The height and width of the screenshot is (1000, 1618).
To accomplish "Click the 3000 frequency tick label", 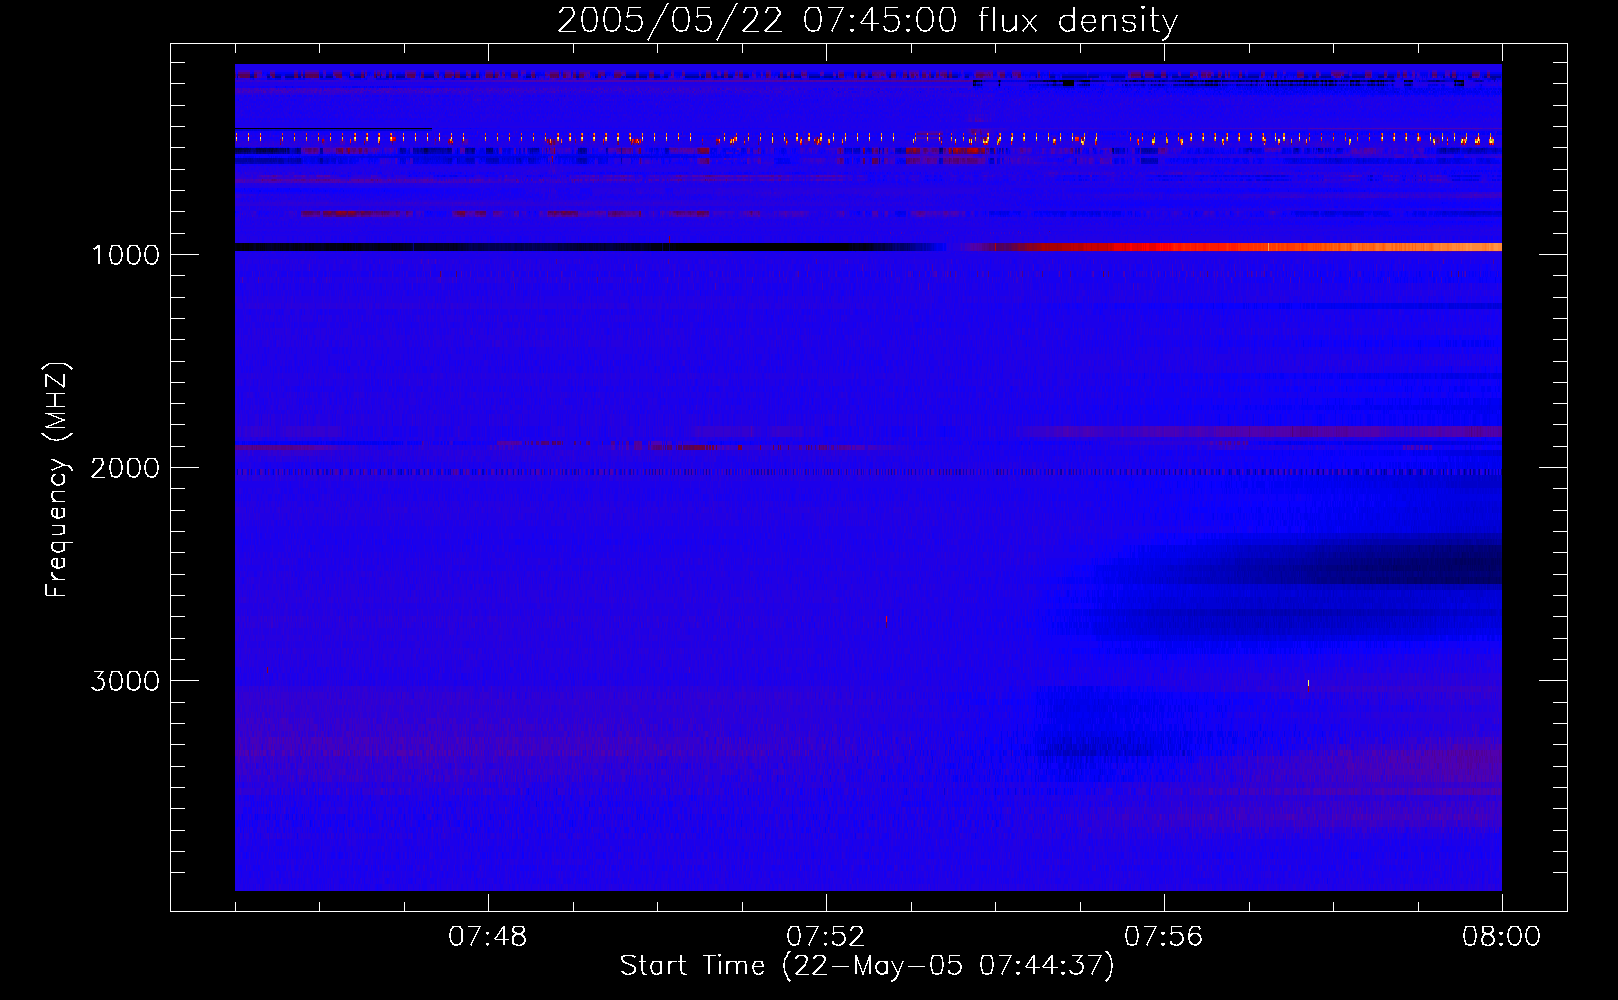I will point(125,681).
